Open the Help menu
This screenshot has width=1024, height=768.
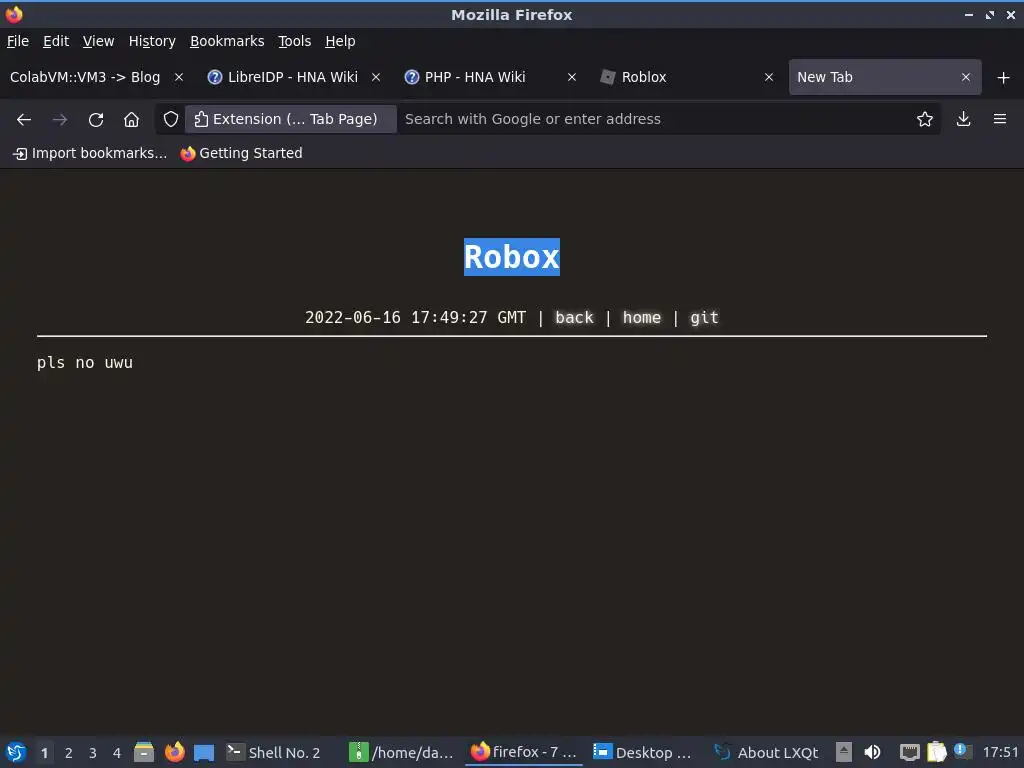pos(340,41)
